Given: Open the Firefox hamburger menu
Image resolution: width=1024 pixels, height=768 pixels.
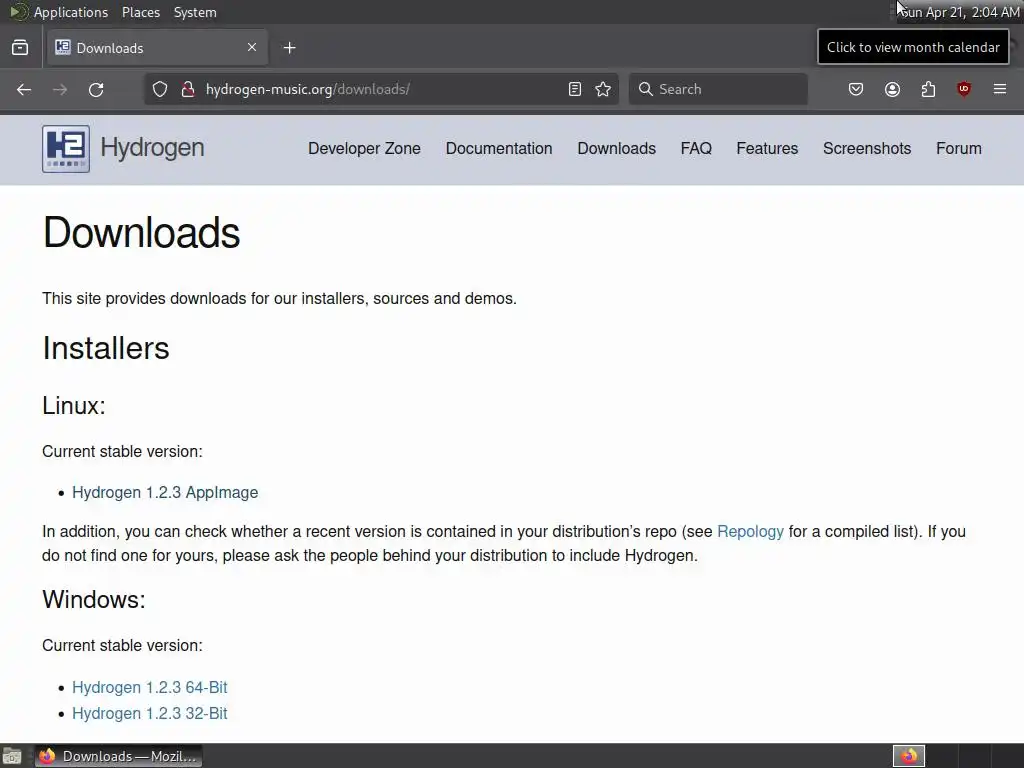Looking at the screenshot, I should pyautogui.click(x=1000, y=89).
